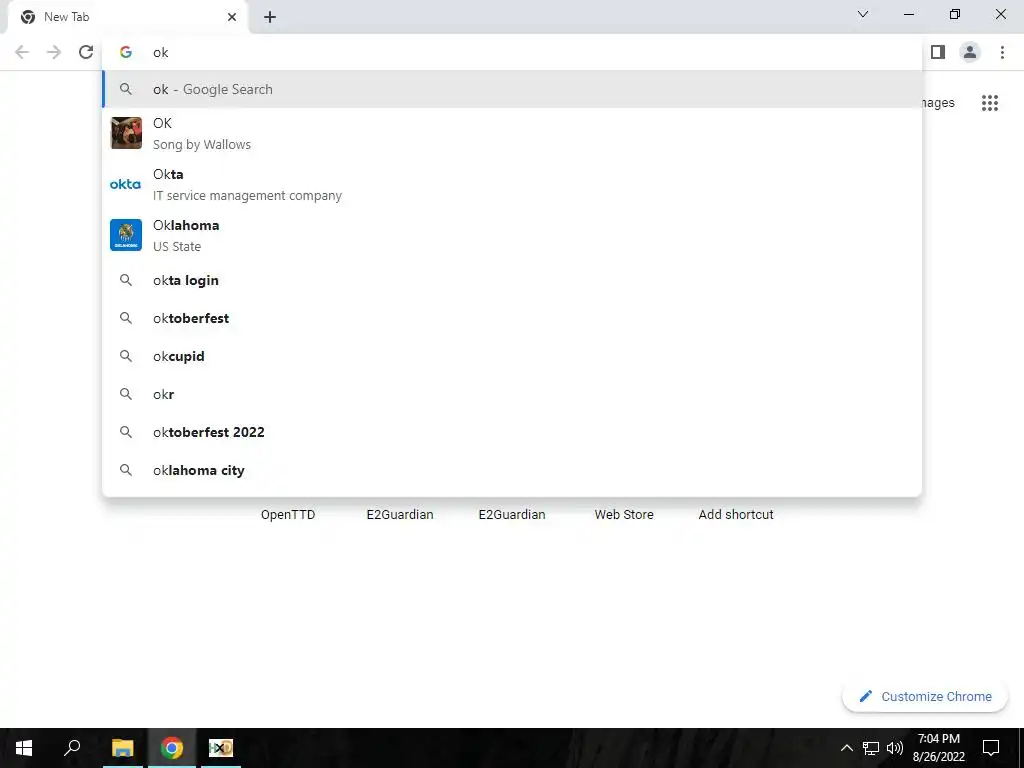Image resolution: width=1024 pixels, height=768 pixels.
Task: Select OK Song by Wallows suggestion
Action: pyautogui.click(x=513, y=133)
